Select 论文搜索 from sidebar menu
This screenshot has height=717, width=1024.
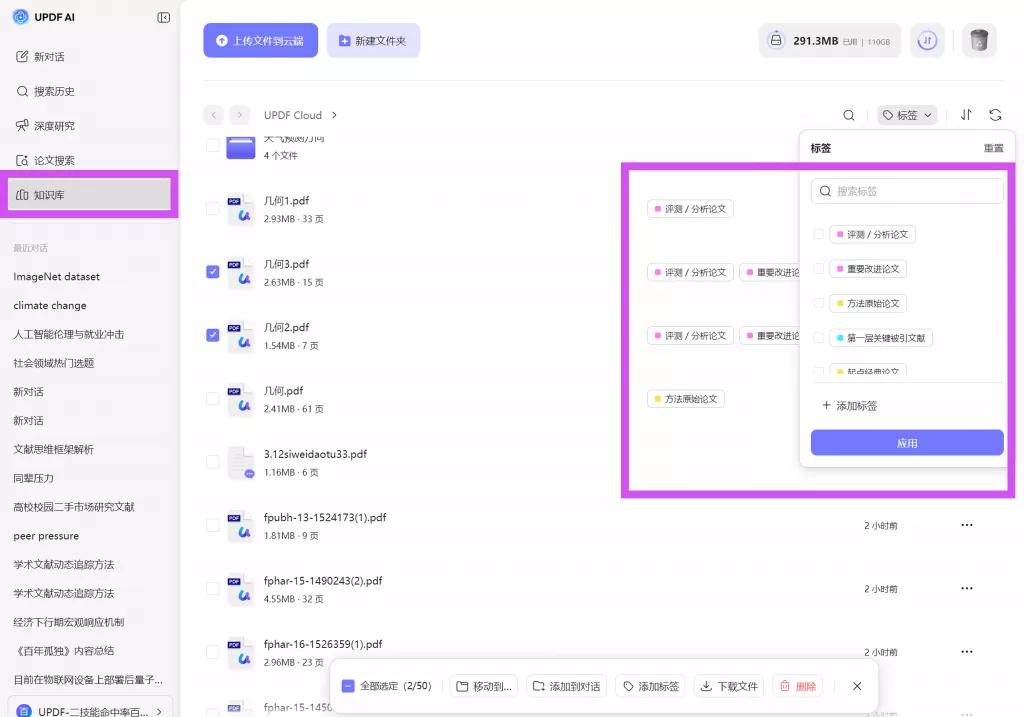pos(54,160)
